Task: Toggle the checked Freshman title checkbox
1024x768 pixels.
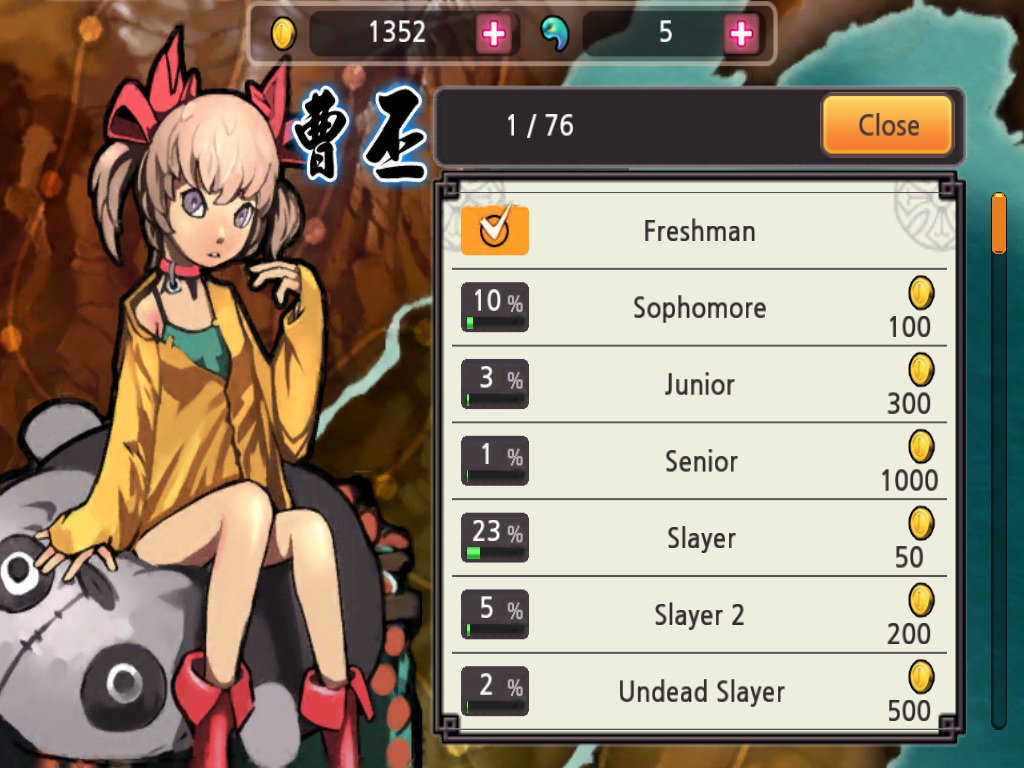Action: click(x=494, y=230)
